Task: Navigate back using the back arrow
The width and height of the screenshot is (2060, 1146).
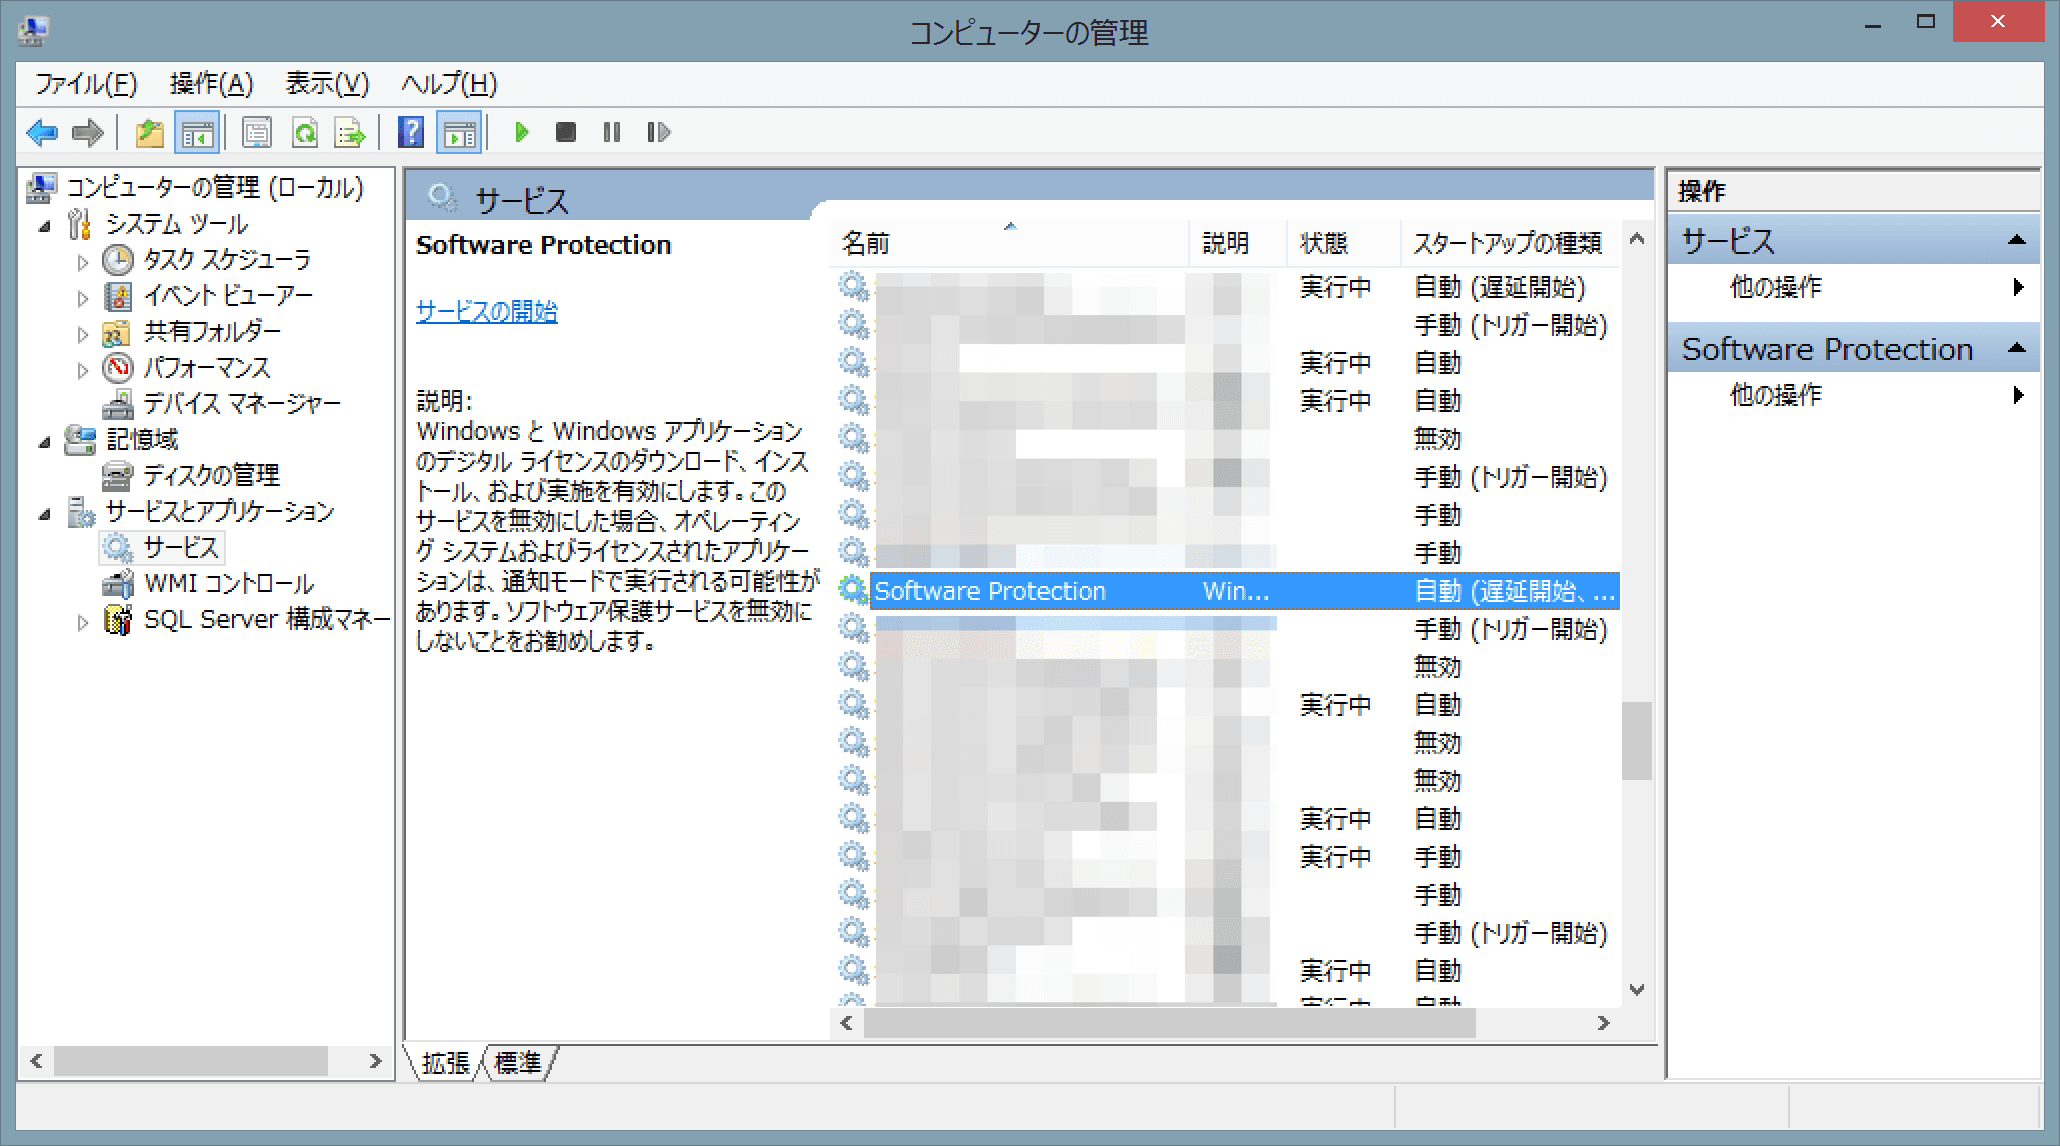Action: click(x=42, y=132)
